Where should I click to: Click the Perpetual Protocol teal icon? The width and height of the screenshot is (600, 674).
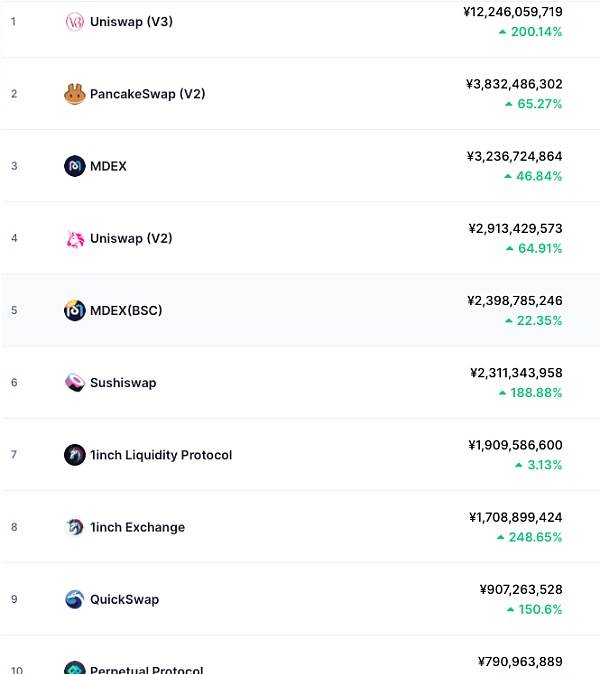(x=74, y=668)
